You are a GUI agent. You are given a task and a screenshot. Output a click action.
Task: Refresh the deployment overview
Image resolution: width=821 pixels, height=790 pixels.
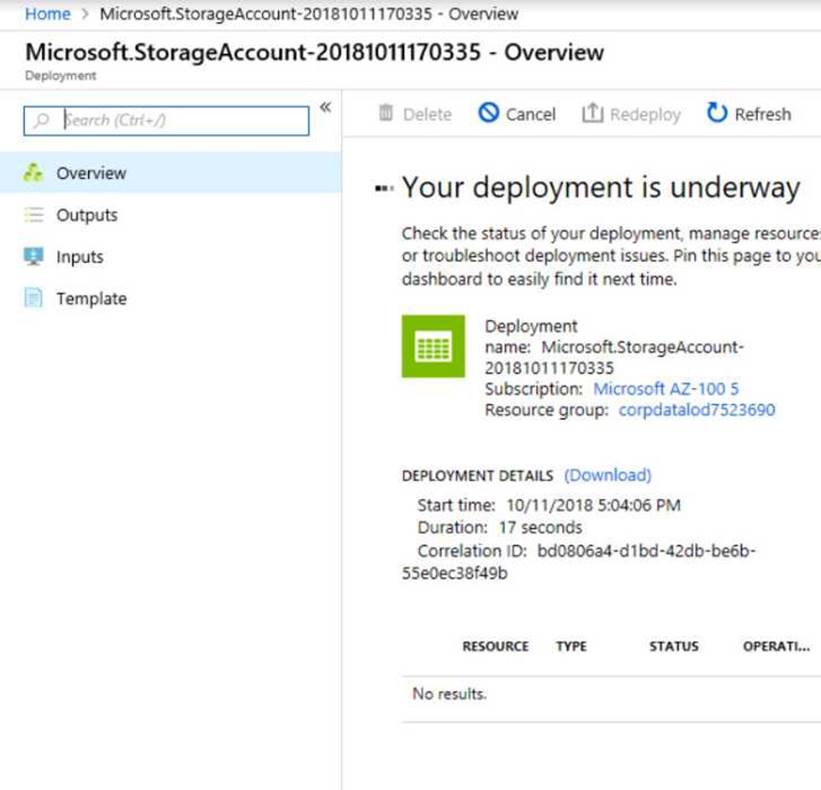click(x=749, y=113)
